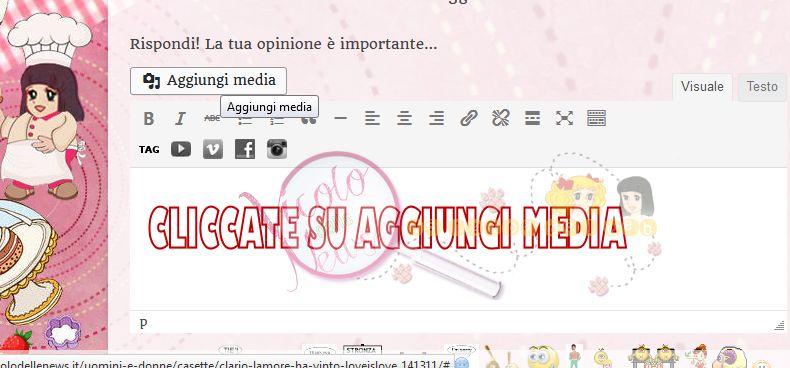Switch to the Testo tab
Image resolution: width=790 pixels, height=368 pixels.
(762, 87)
